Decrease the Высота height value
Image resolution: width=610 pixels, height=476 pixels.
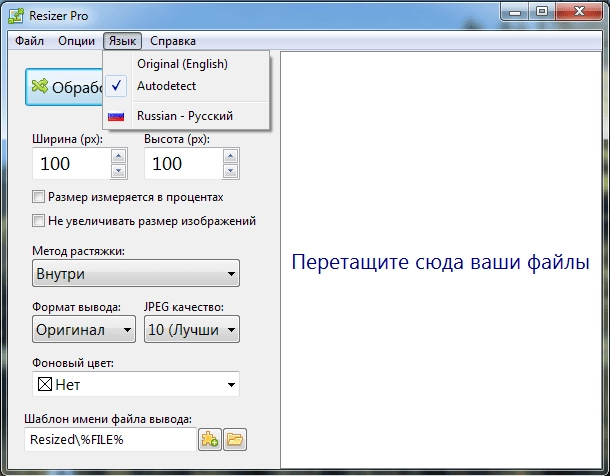coord(231,170)
